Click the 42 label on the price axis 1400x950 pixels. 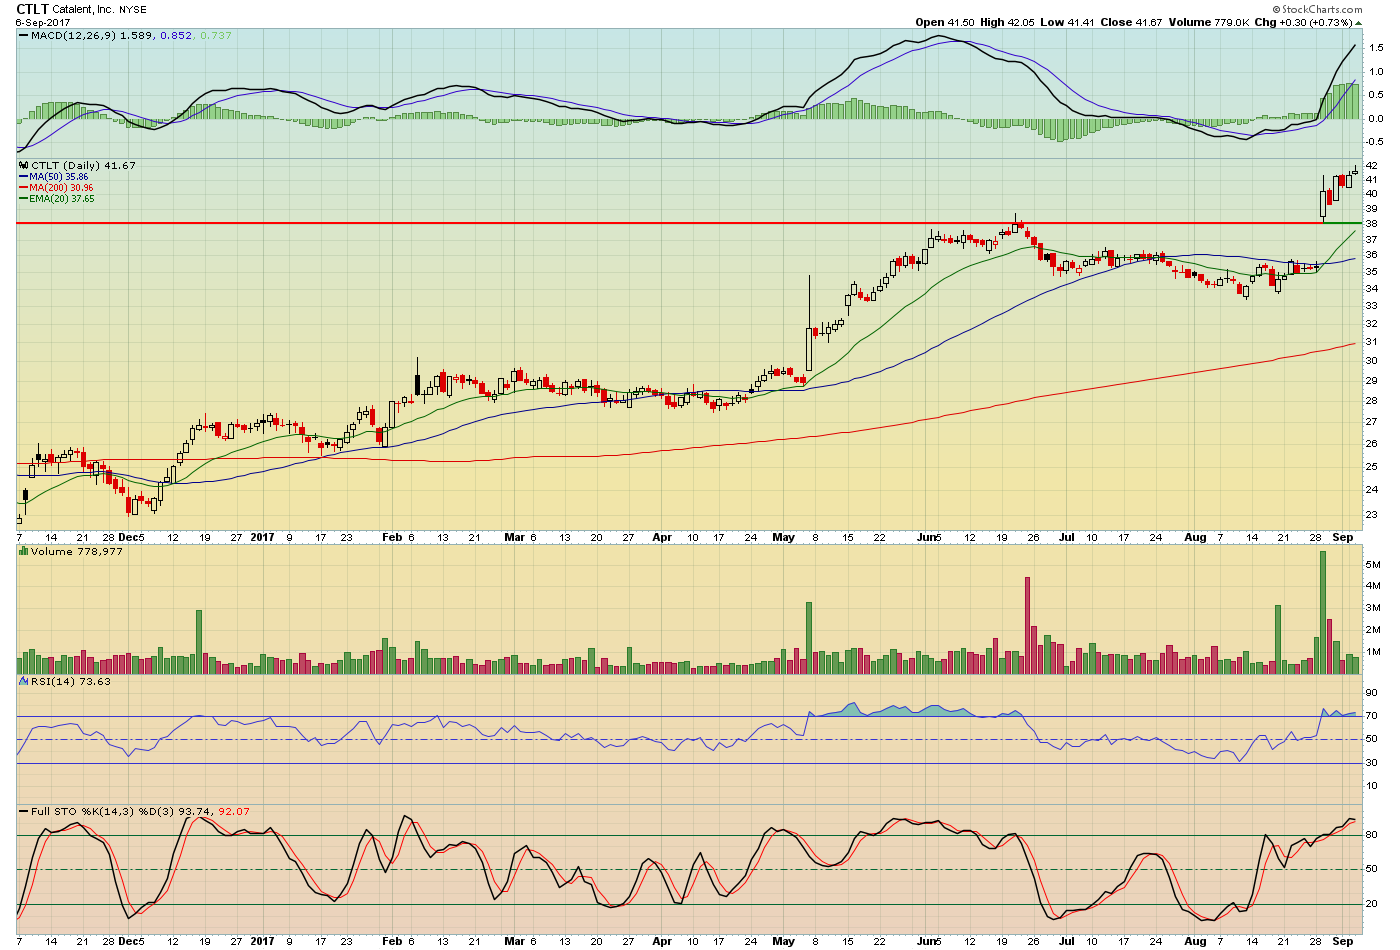pos(1372,166)
